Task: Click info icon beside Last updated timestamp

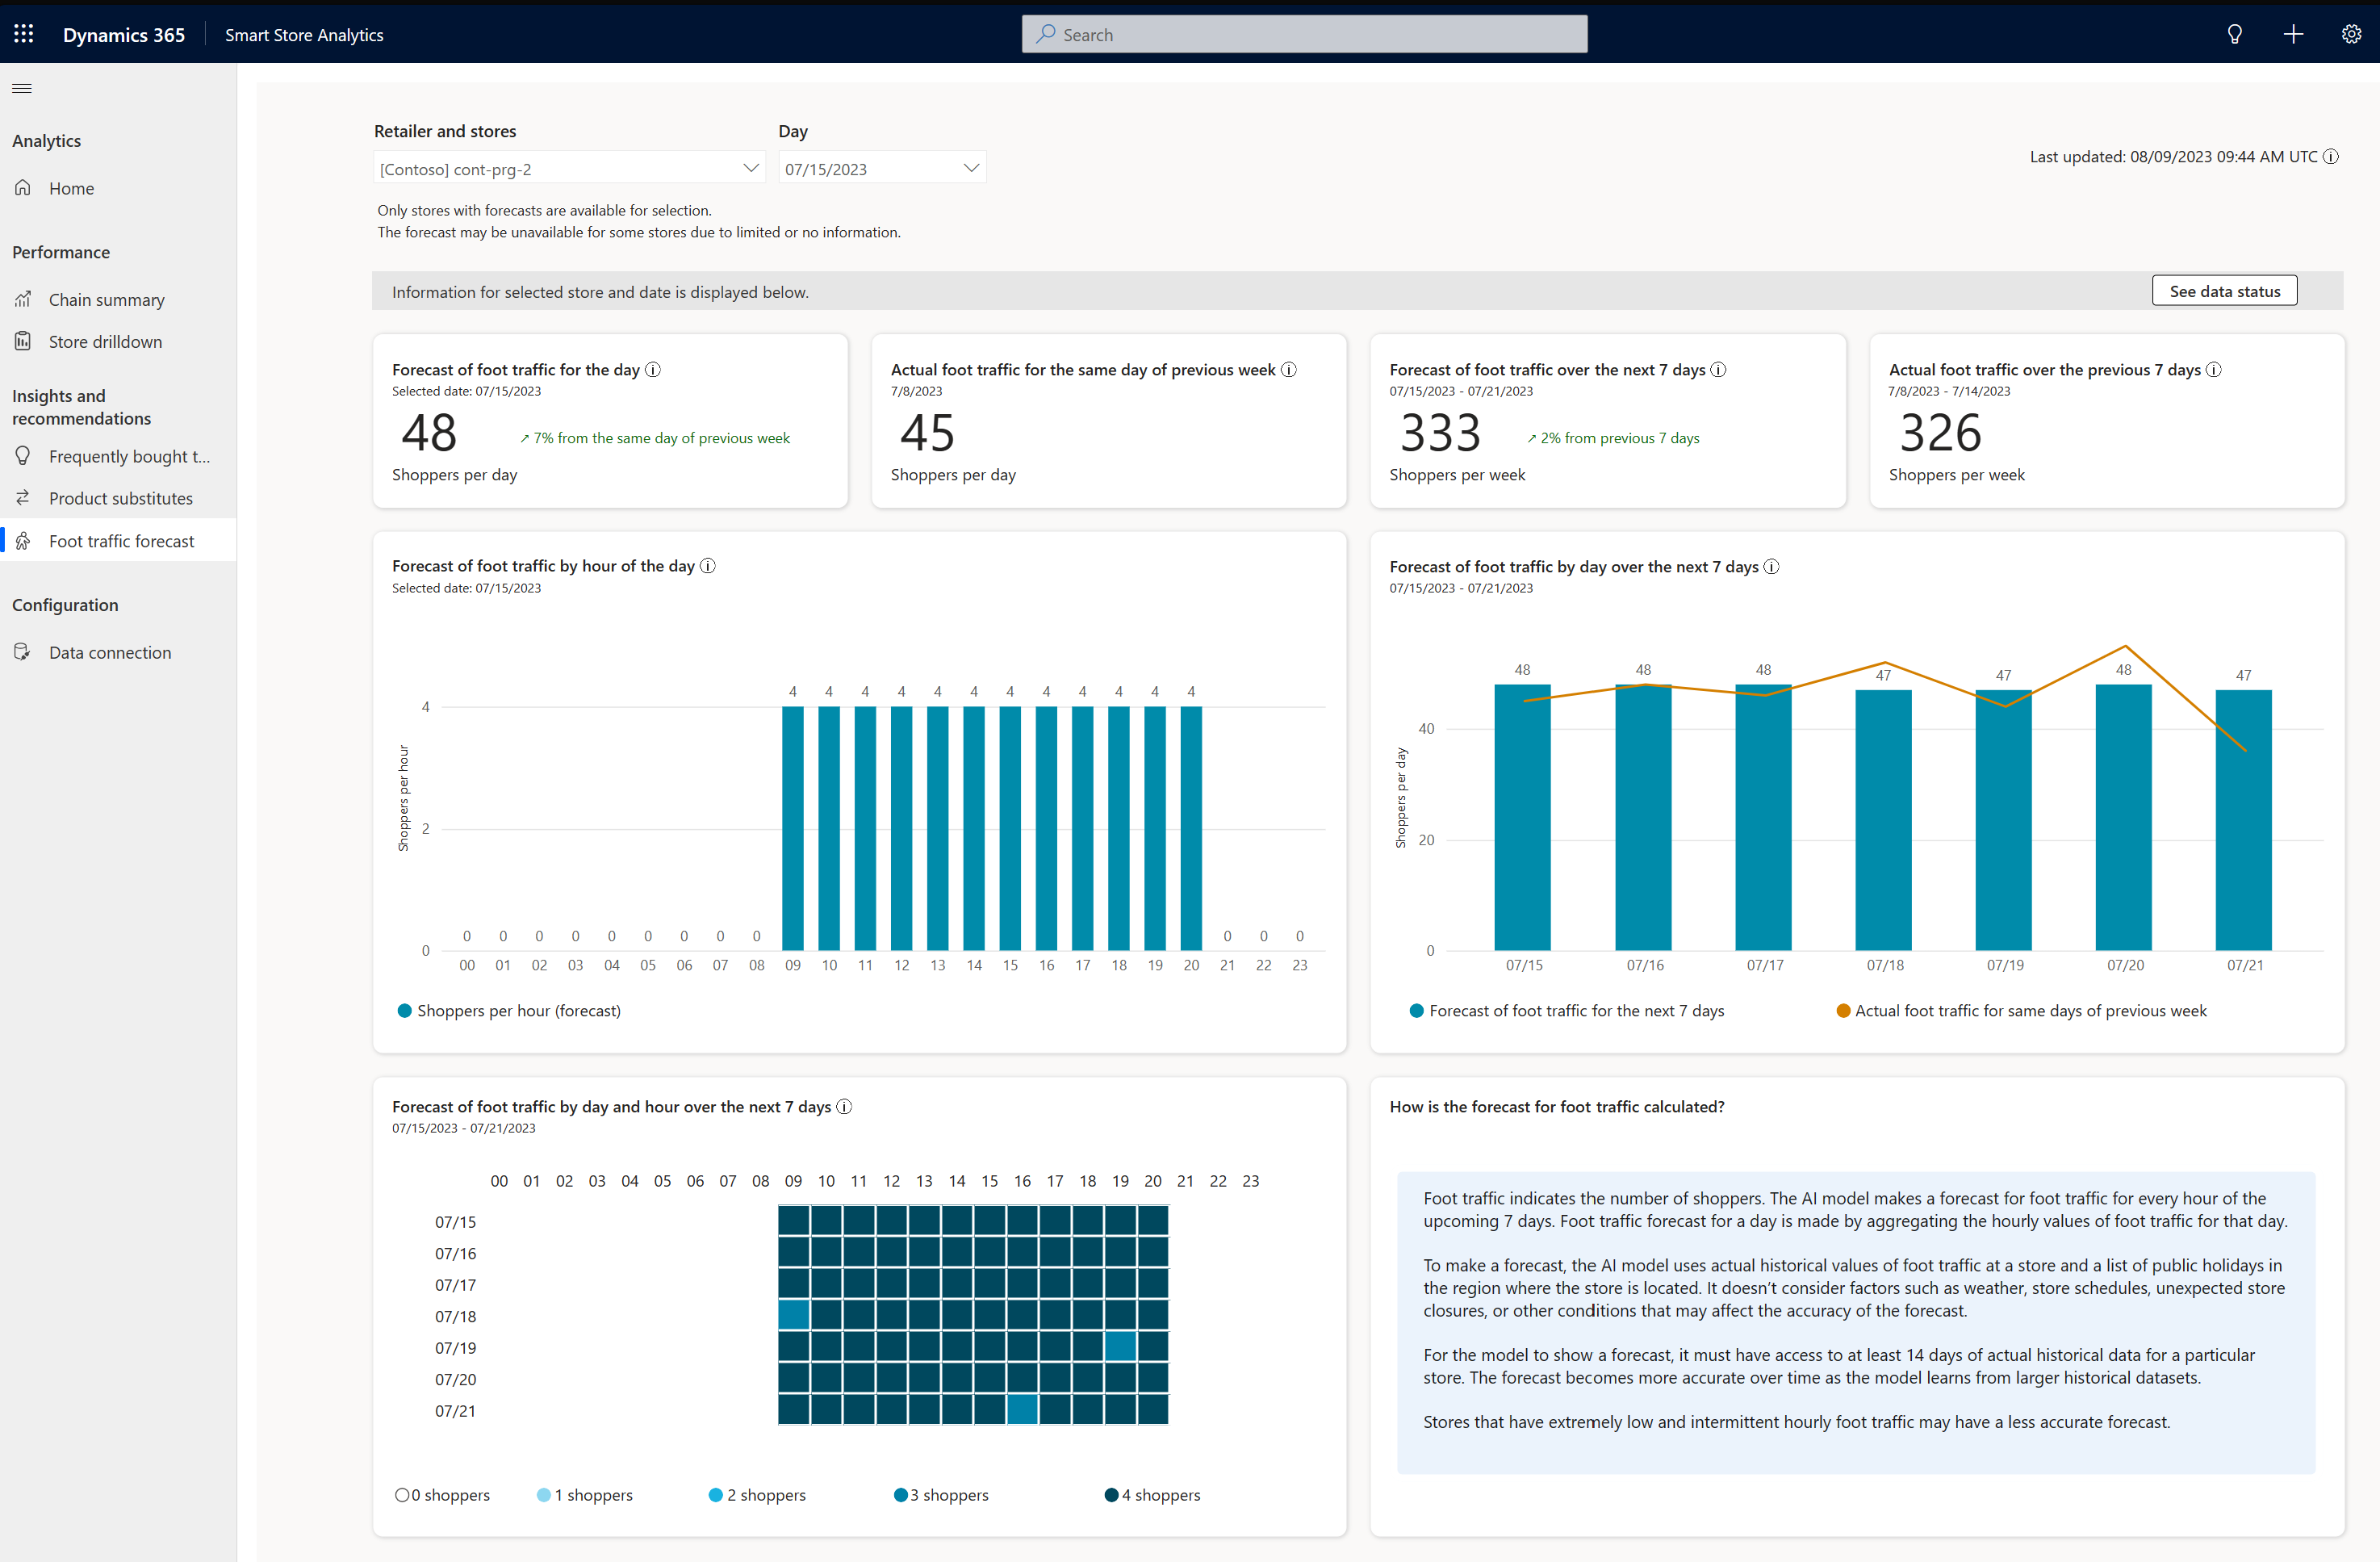Action: coord(2331,157)
